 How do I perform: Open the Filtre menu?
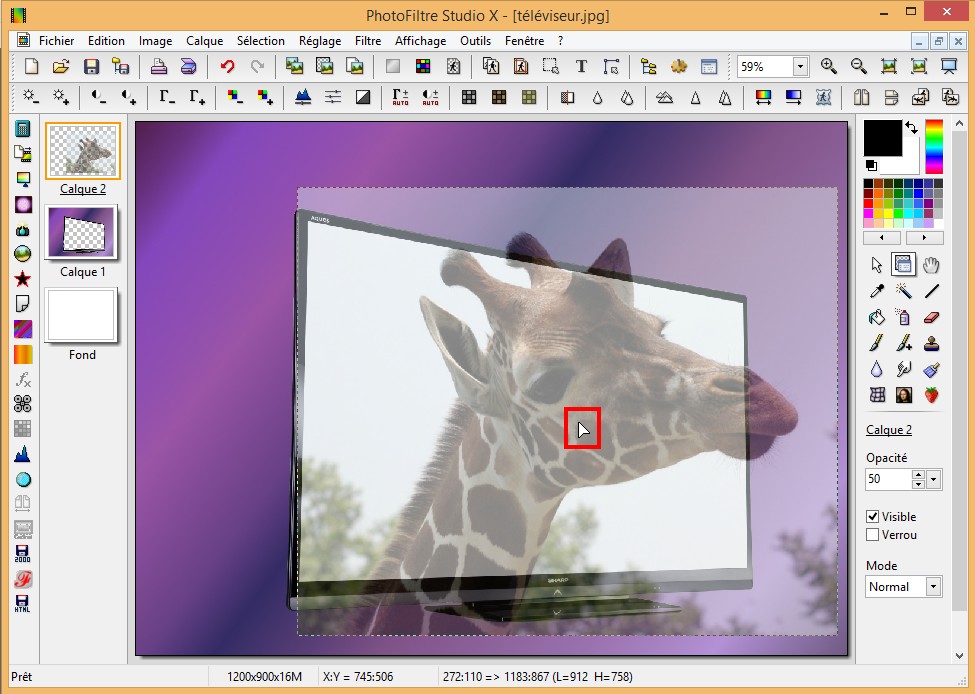(368, 41)
